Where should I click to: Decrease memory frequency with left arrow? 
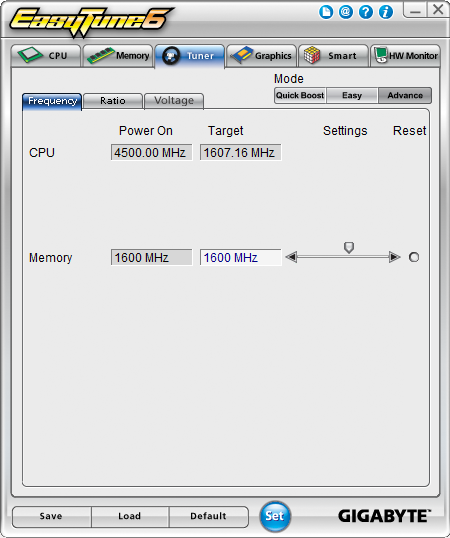tap(291, 257)
